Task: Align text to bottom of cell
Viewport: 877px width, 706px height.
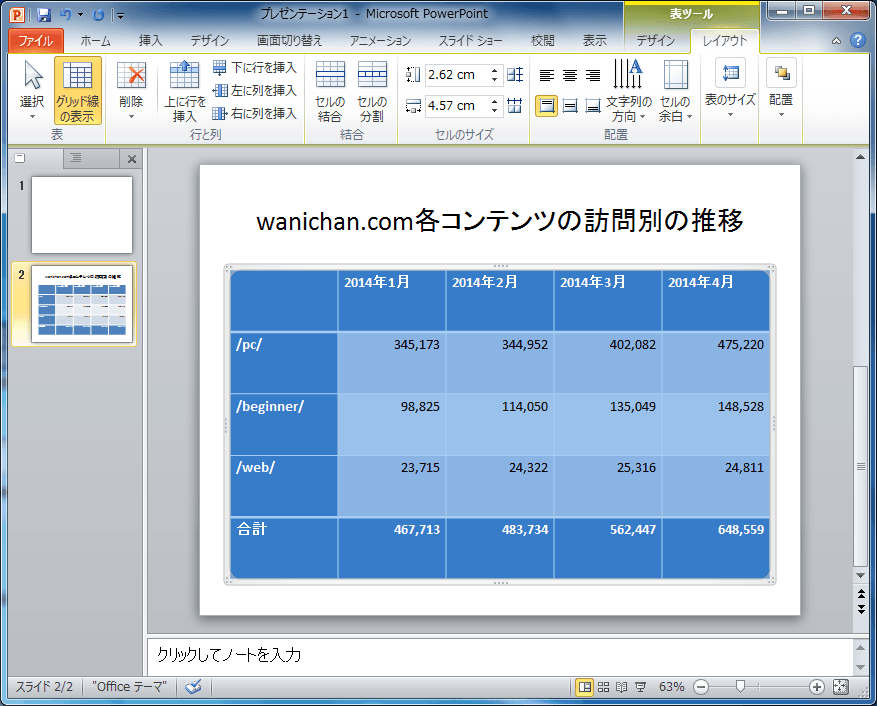Action: click(x=593, y=106)
